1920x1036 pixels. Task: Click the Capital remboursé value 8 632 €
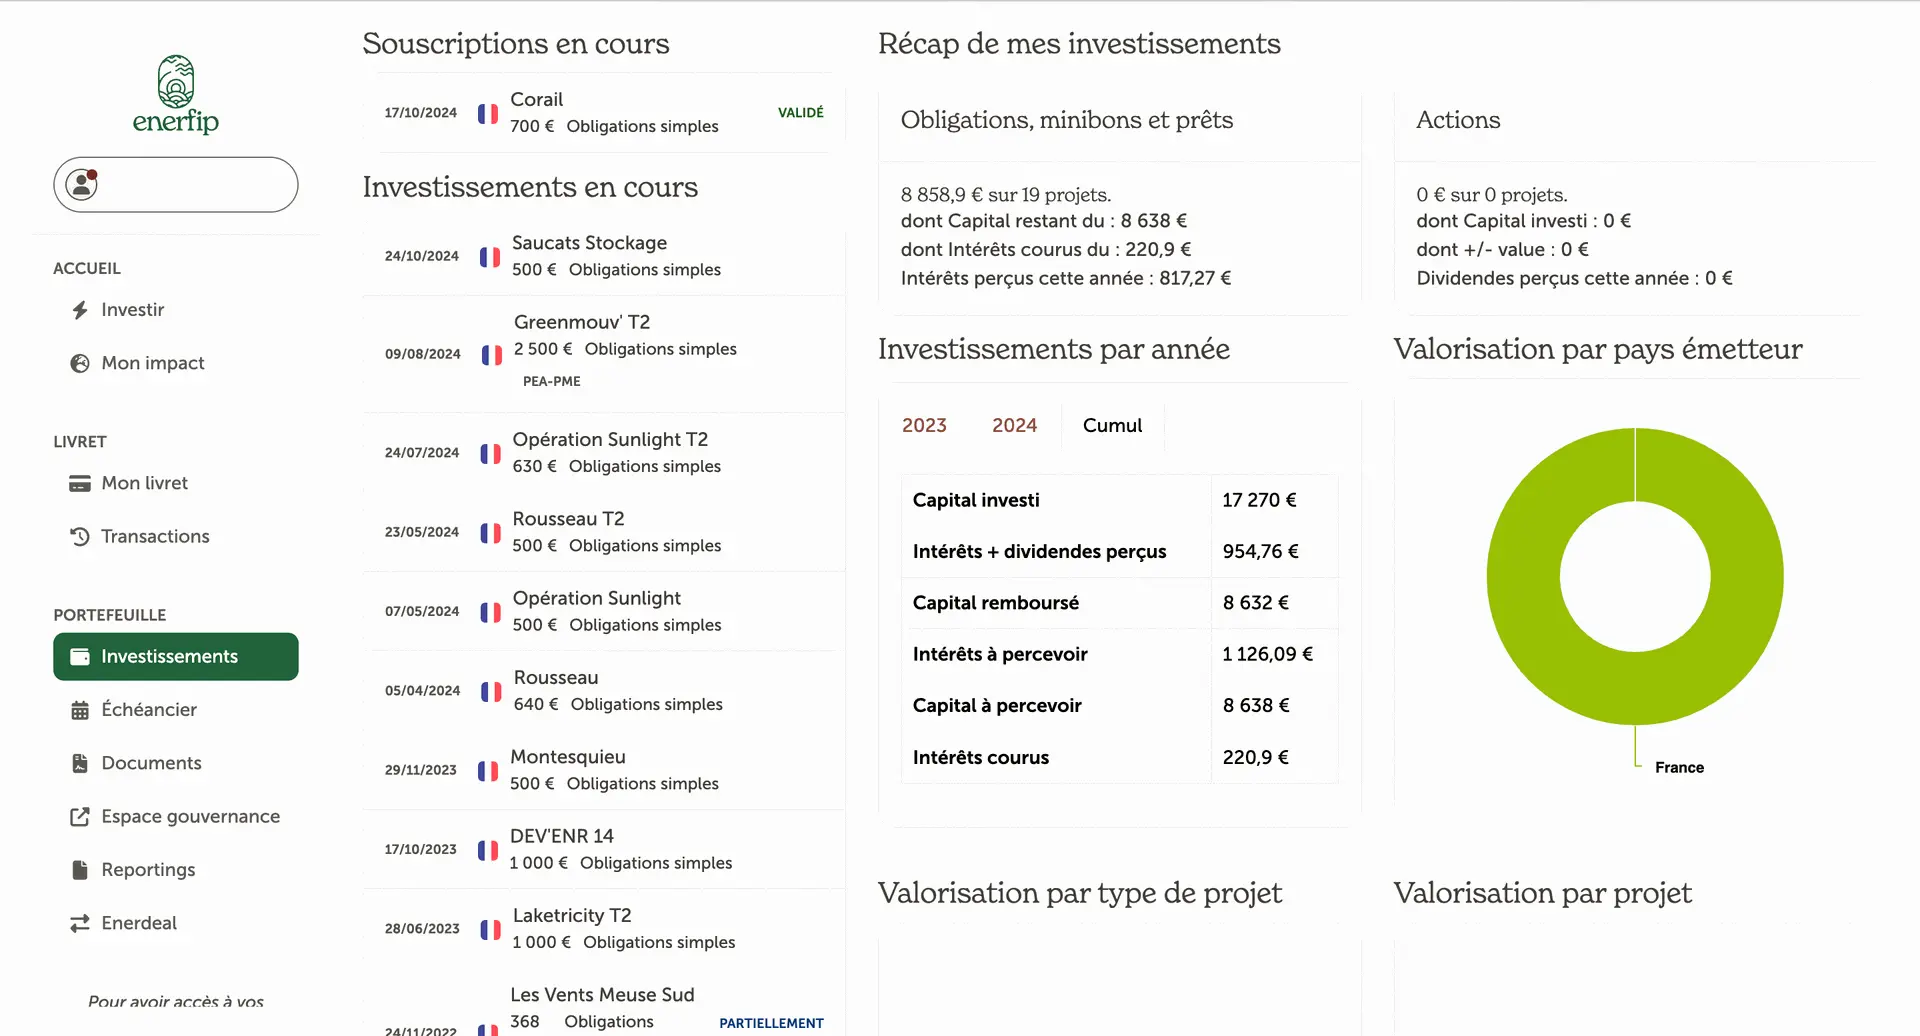1255,603
